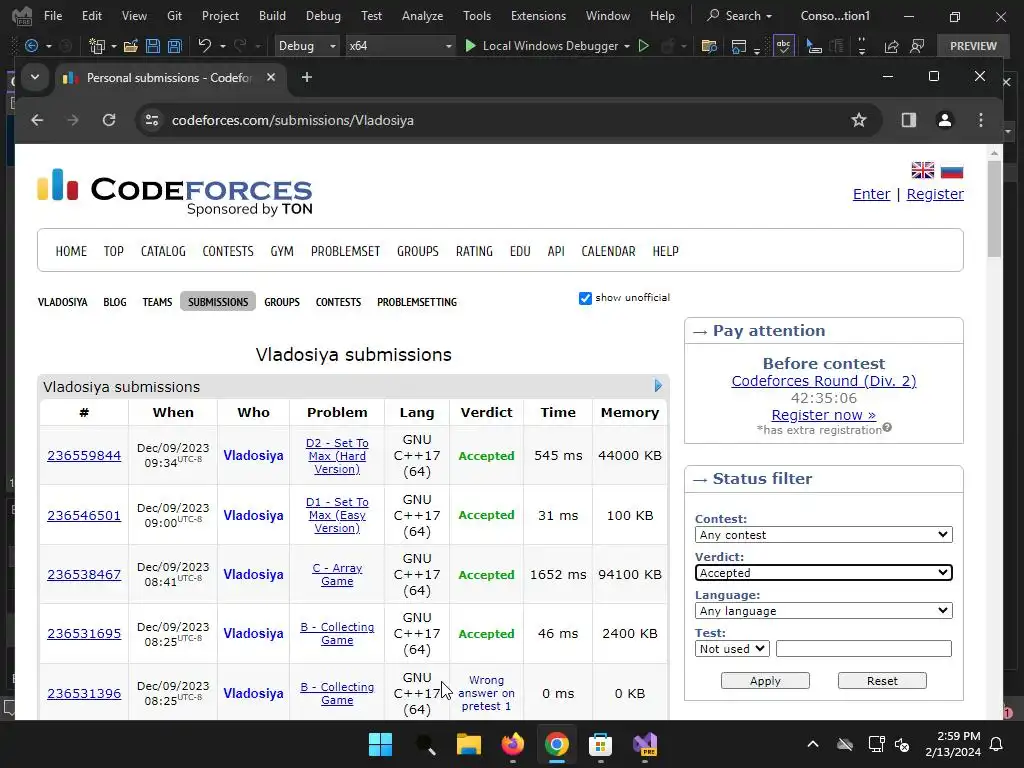Open the Language filter dropdown
1024x768 pixels.
click(x=824, y=611)
